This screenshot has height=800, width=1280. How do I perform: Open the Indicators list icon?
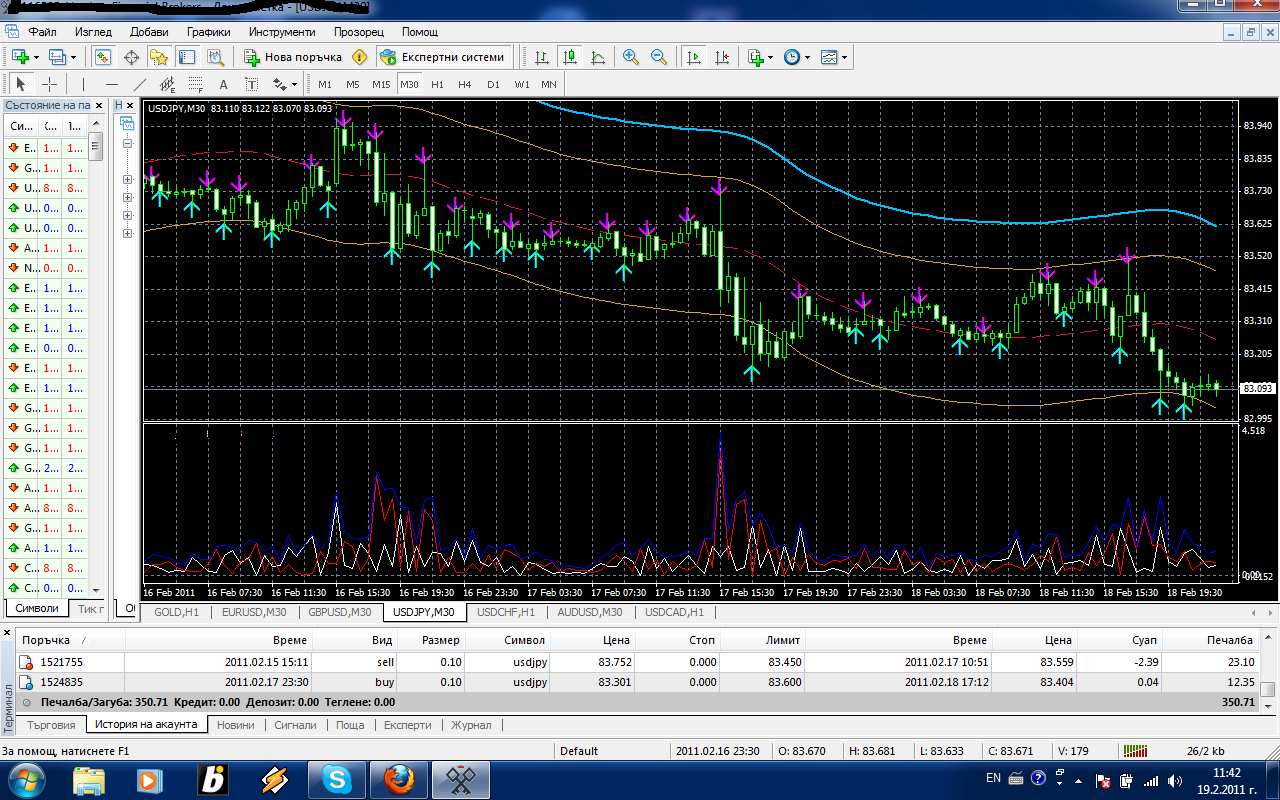[756, 57]
